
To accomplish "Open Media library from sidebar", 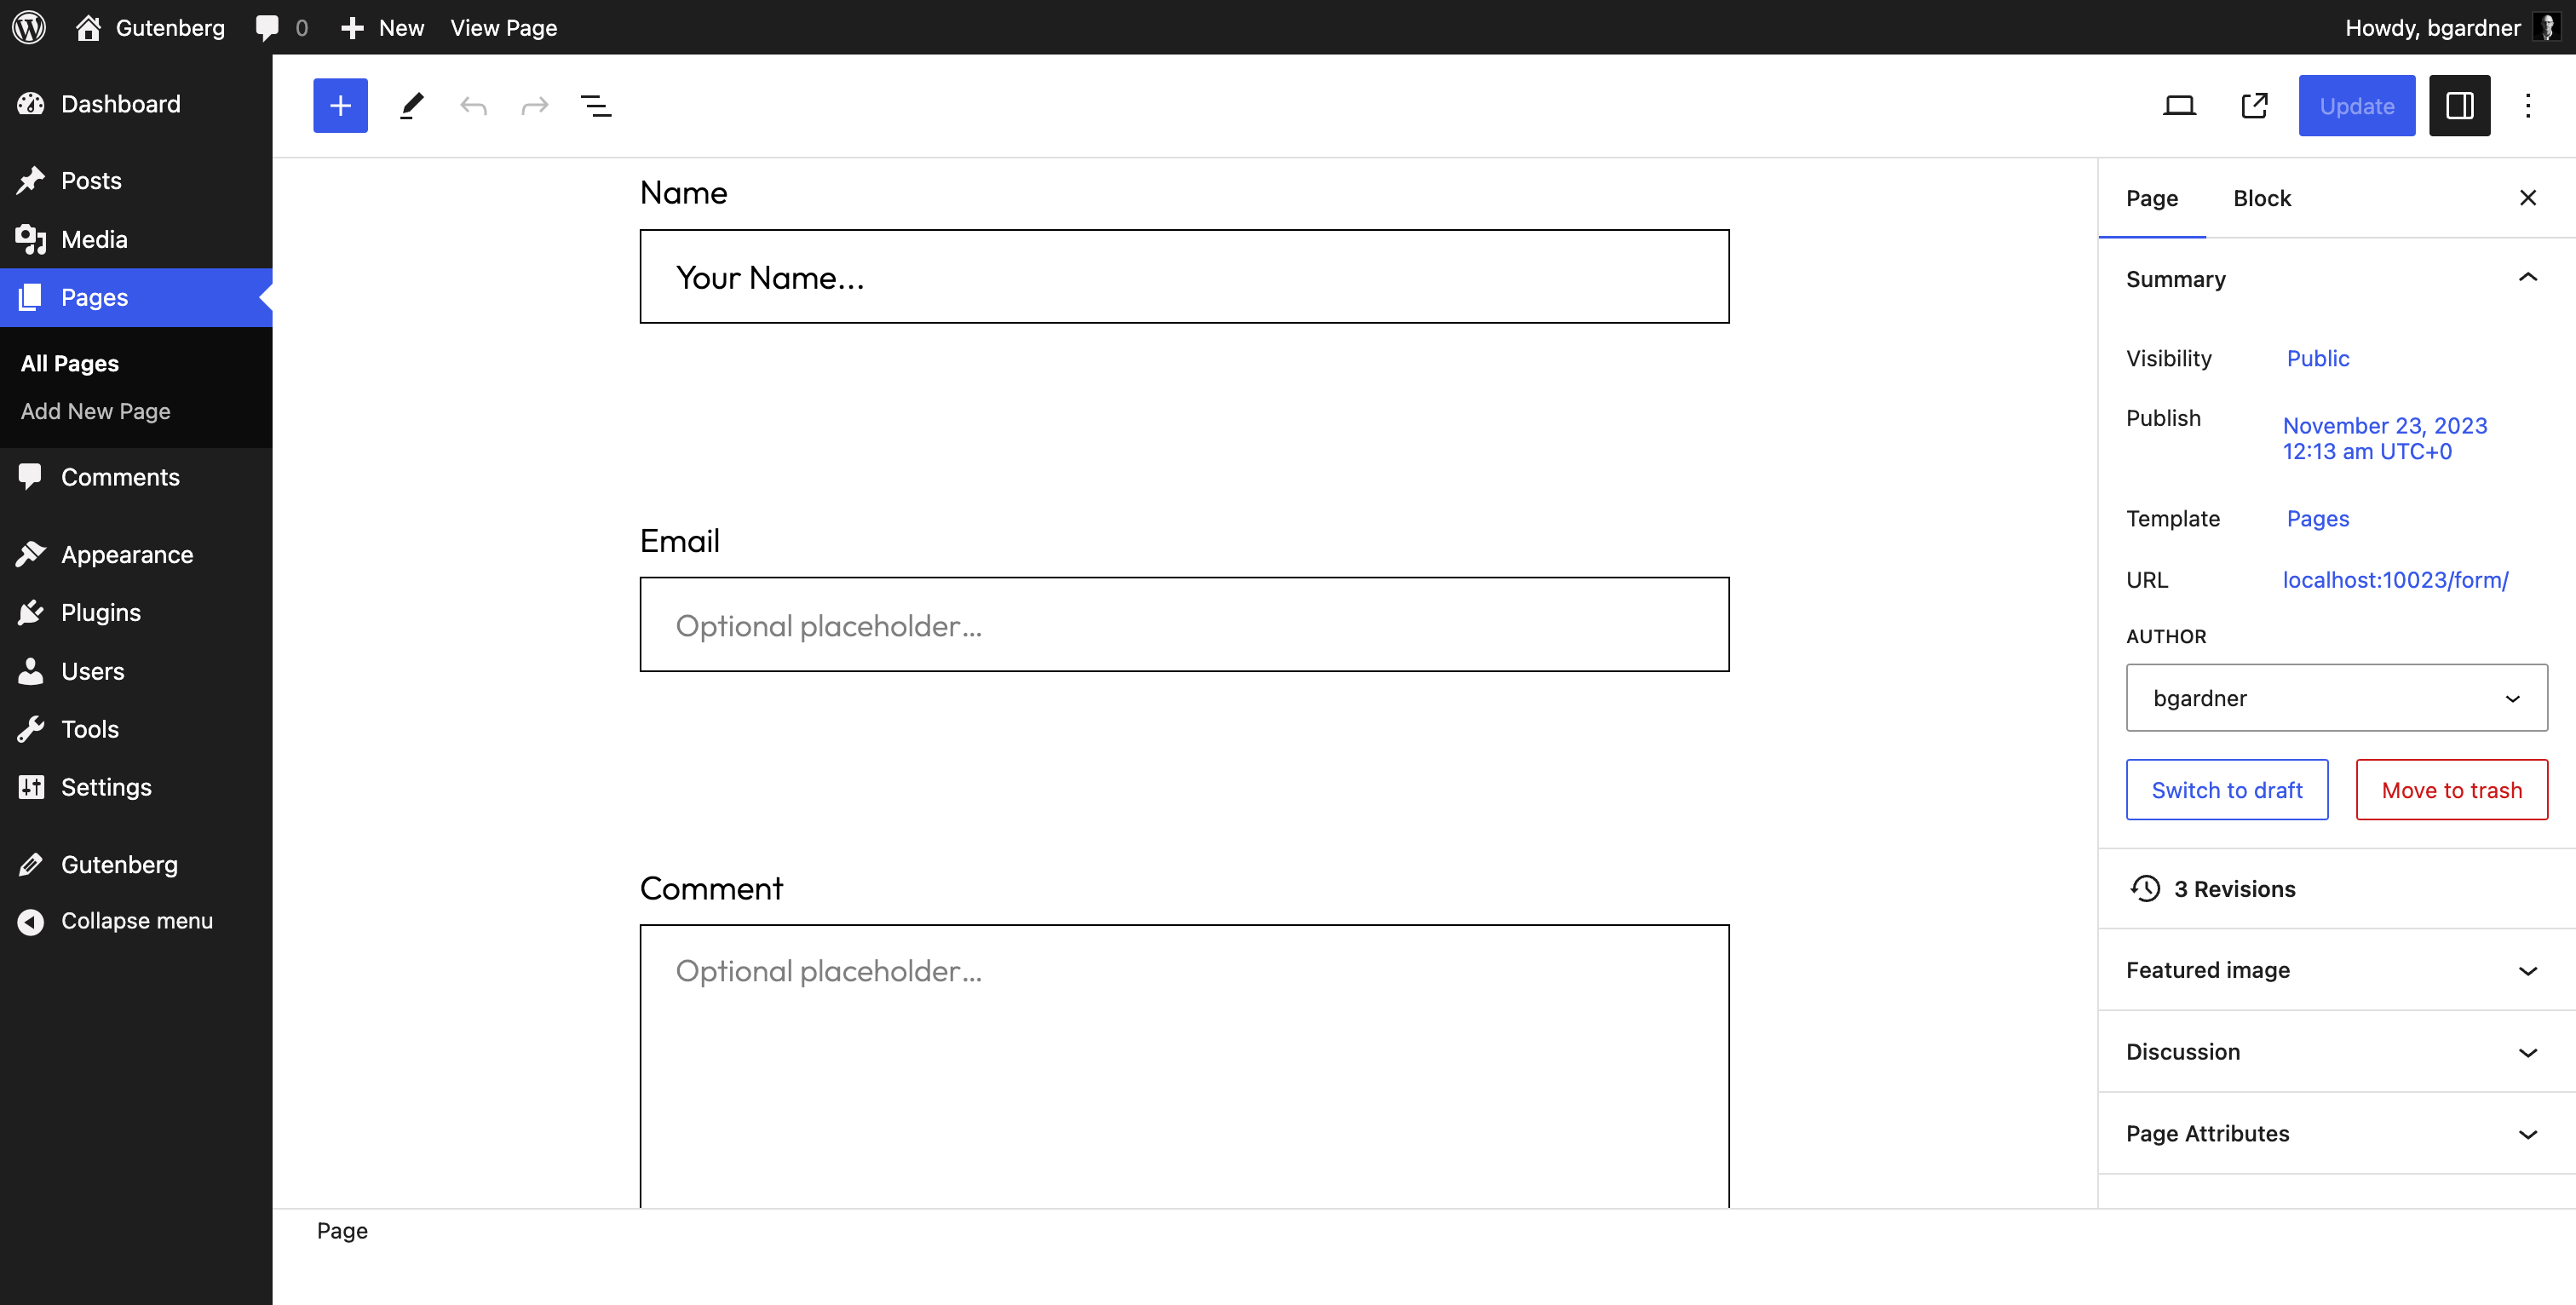I will (93, 239).
